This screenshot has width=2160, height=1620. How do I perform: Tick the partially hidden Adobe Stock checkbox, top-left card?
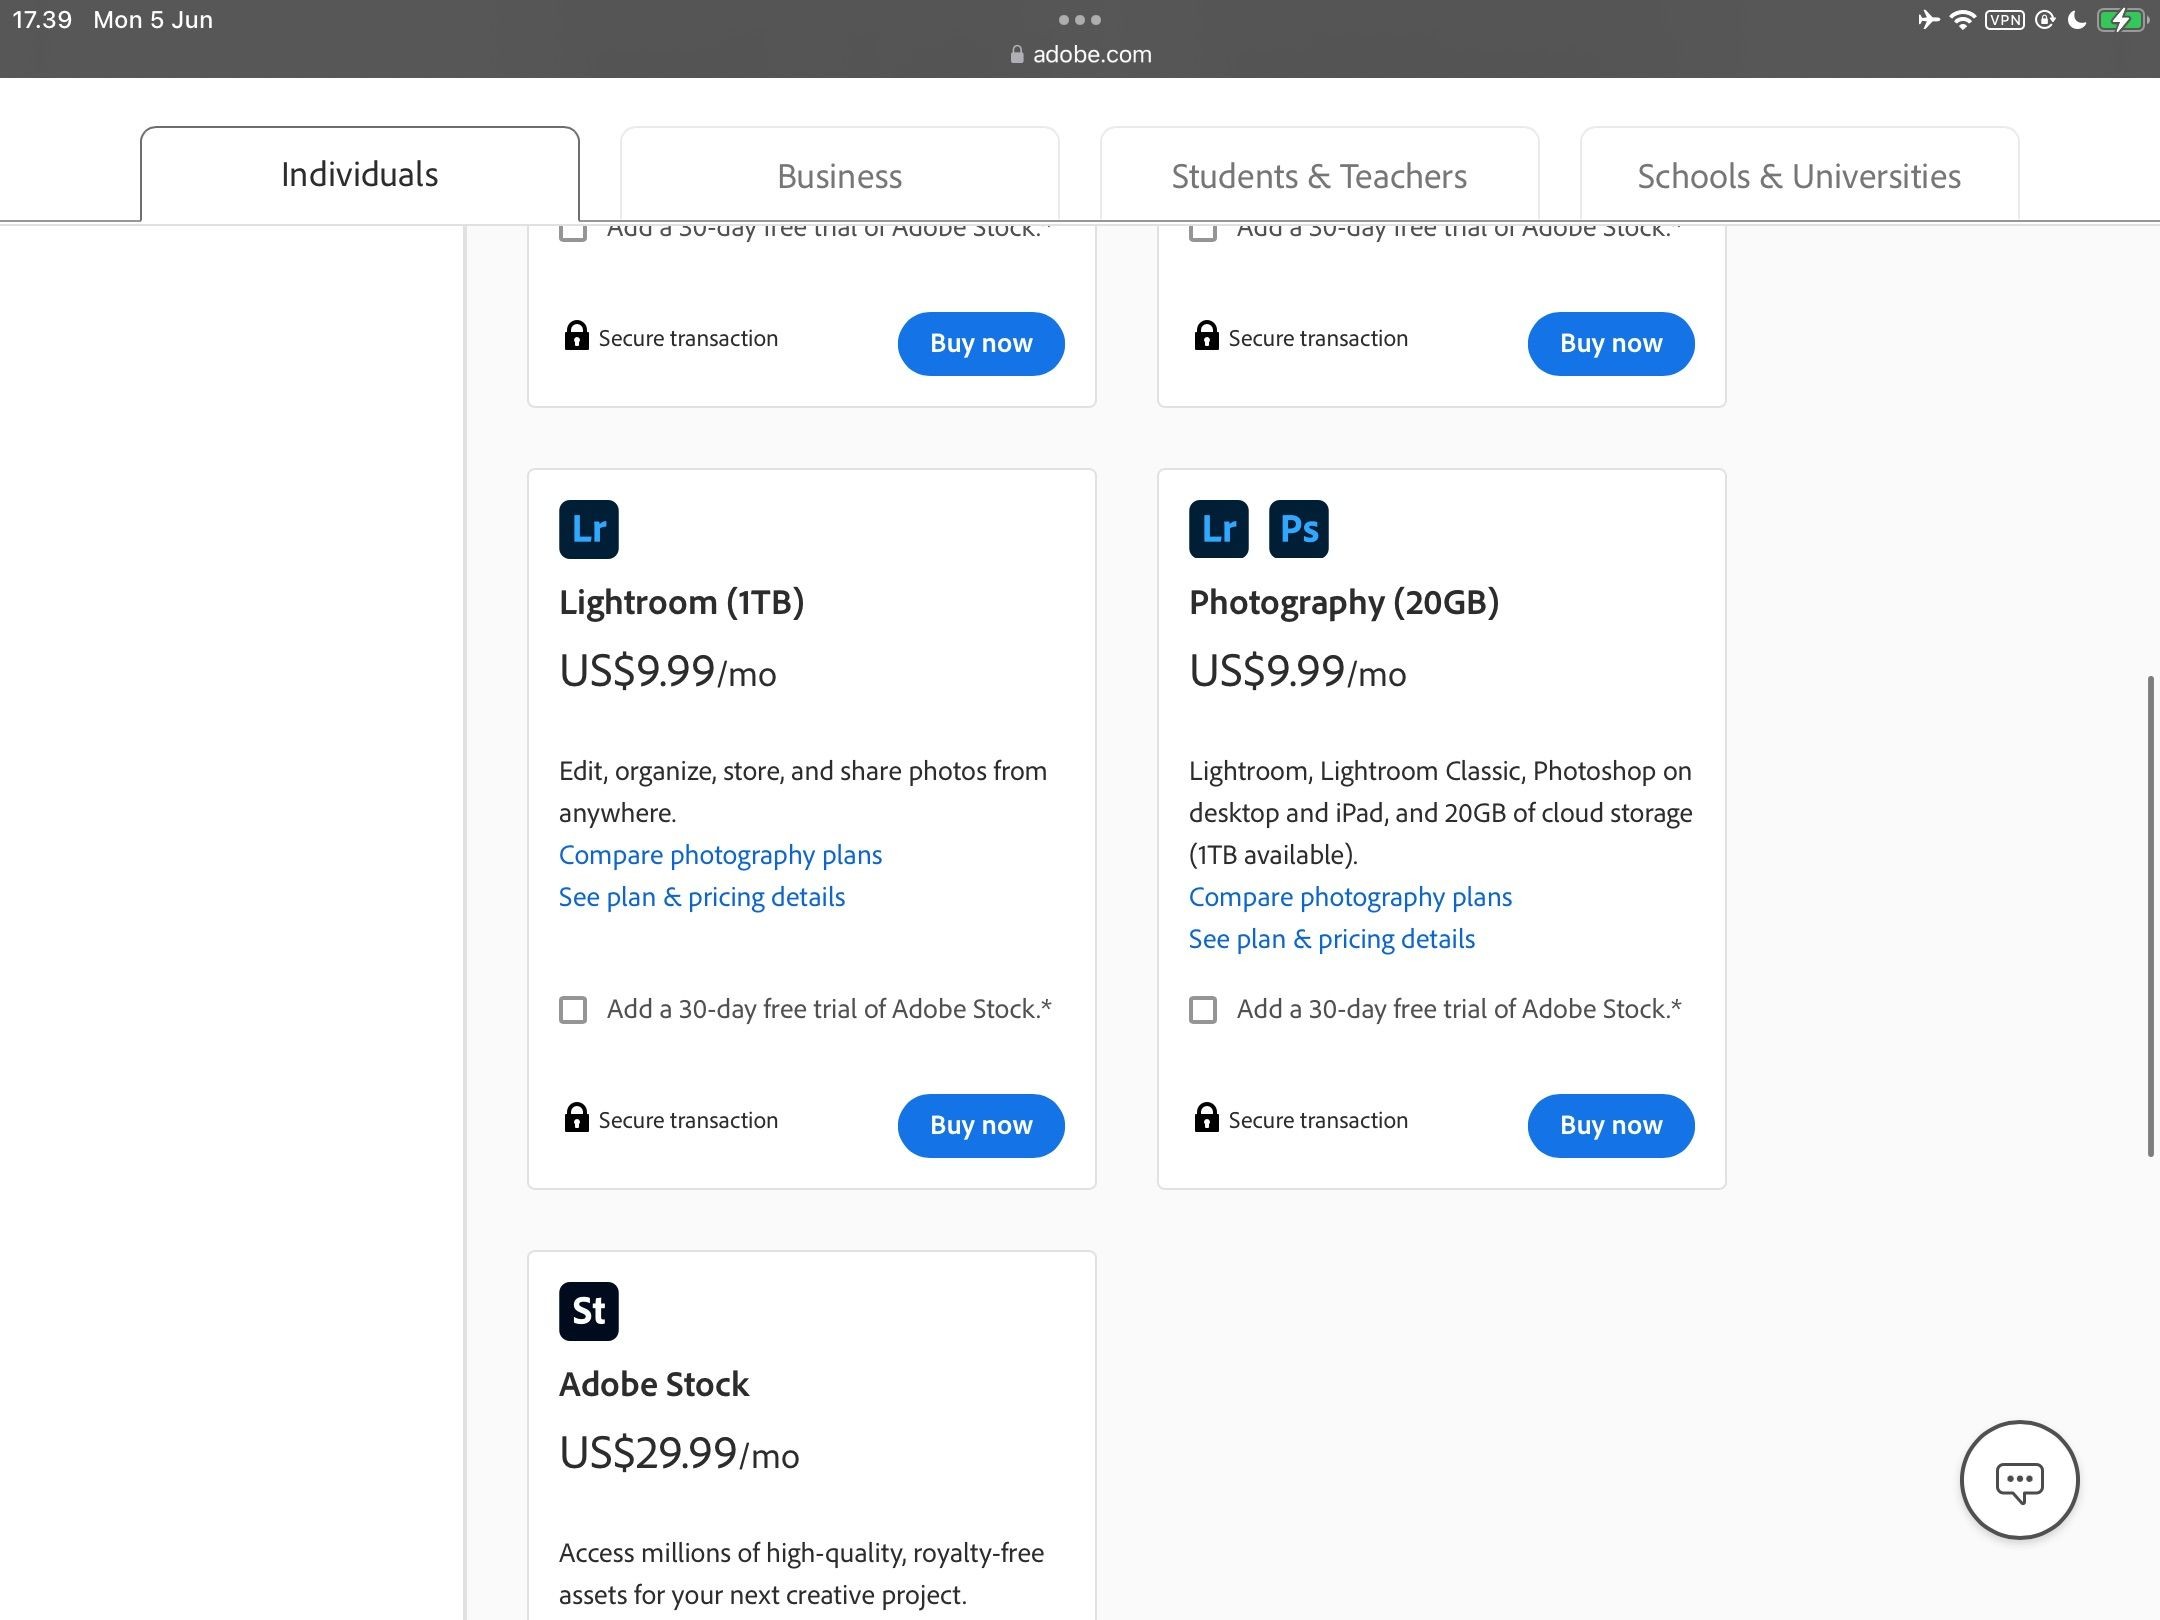tap(573, 232)
